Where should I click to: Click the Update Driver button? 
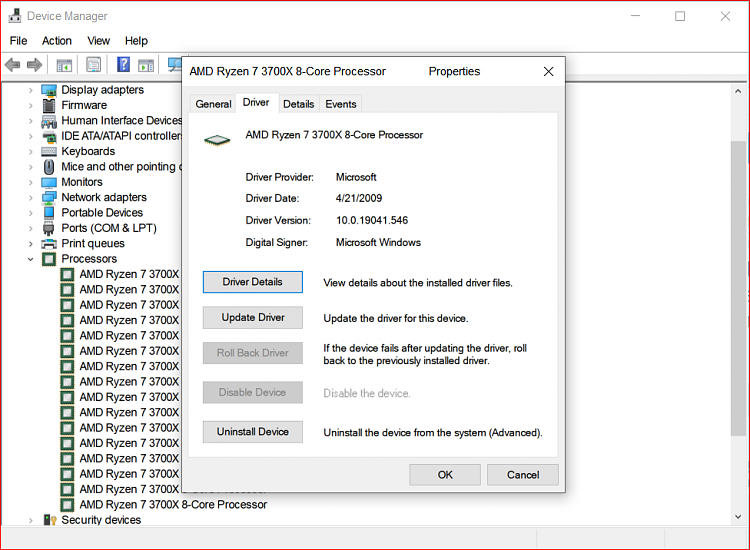point(253,318)
